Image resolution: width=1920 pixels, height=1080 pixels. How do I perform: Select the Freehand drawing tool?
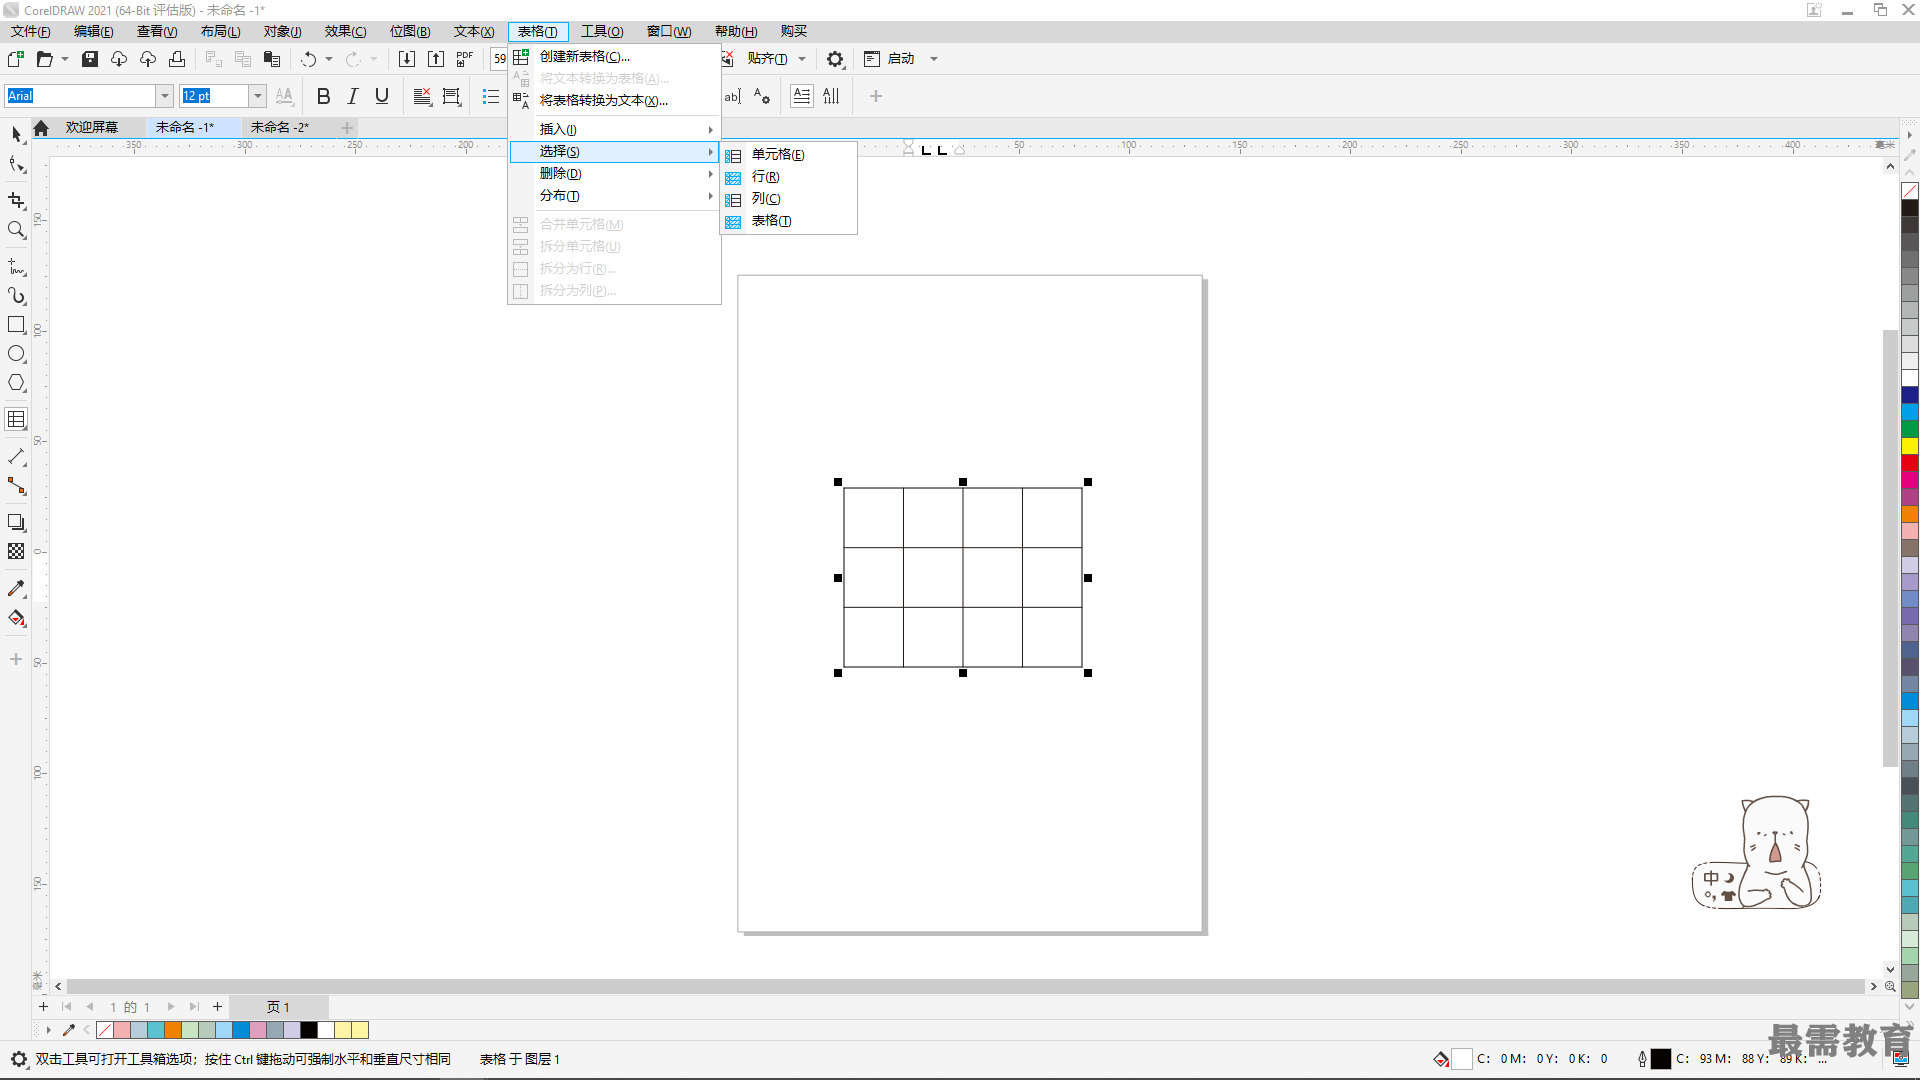[x=16, y=267]
